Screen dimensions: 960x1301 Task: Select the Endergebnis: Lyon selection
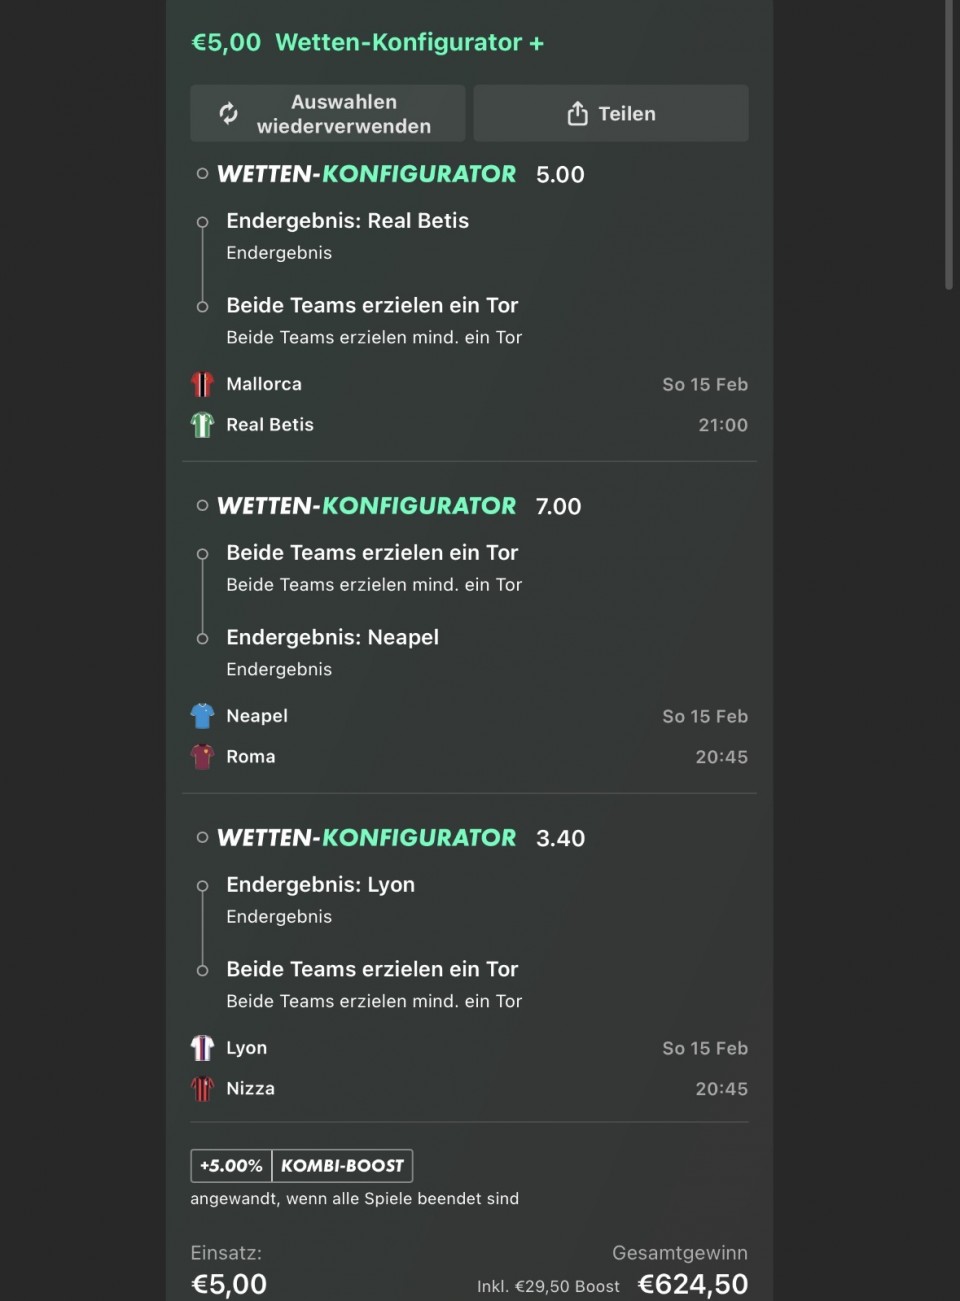click(320, 885)
